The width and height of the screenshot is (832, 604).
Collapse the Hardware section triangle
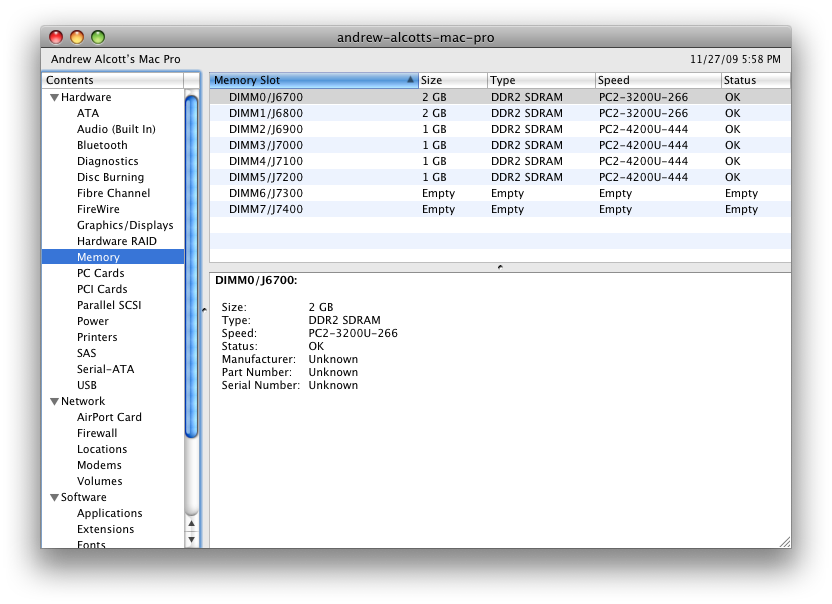pyautogui.click(x=54, y=98)
